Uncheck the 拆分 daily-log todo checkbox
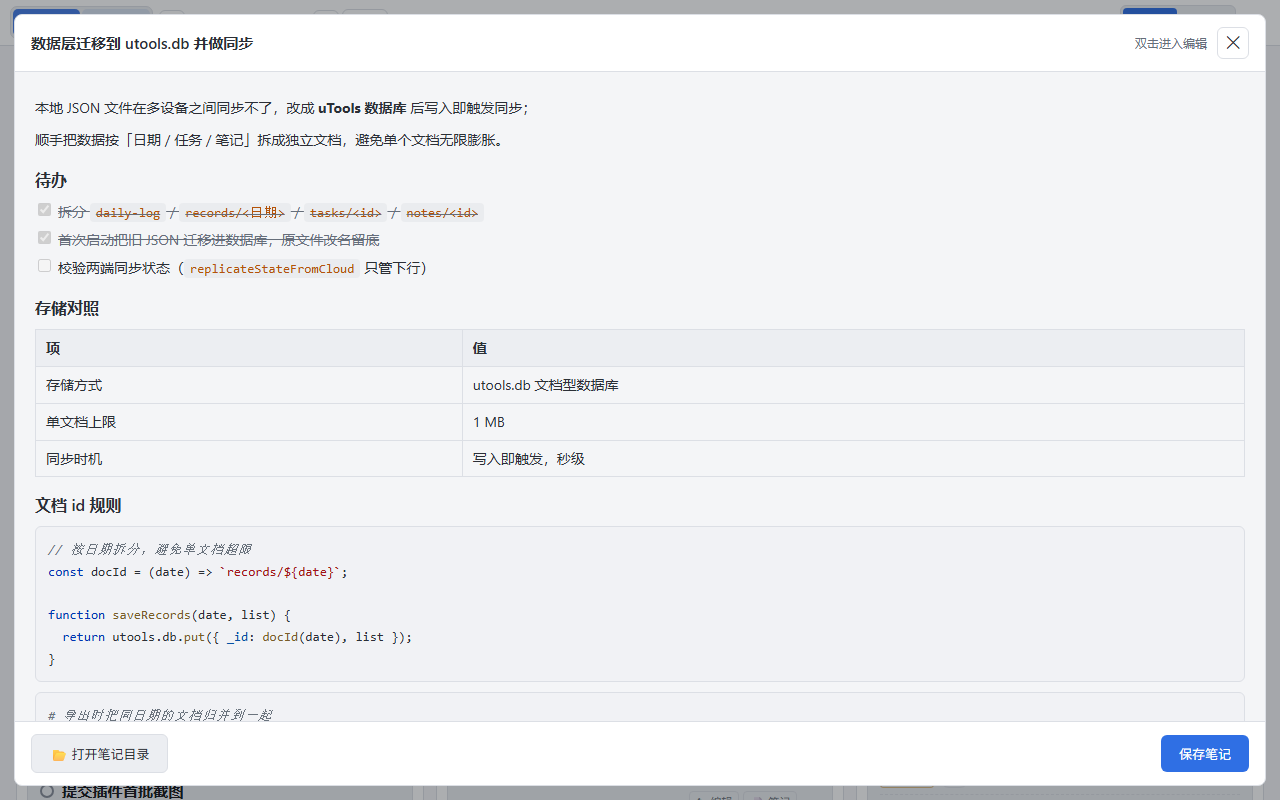This screenshot has height=800, width=1280. click(x=44, y=210)
